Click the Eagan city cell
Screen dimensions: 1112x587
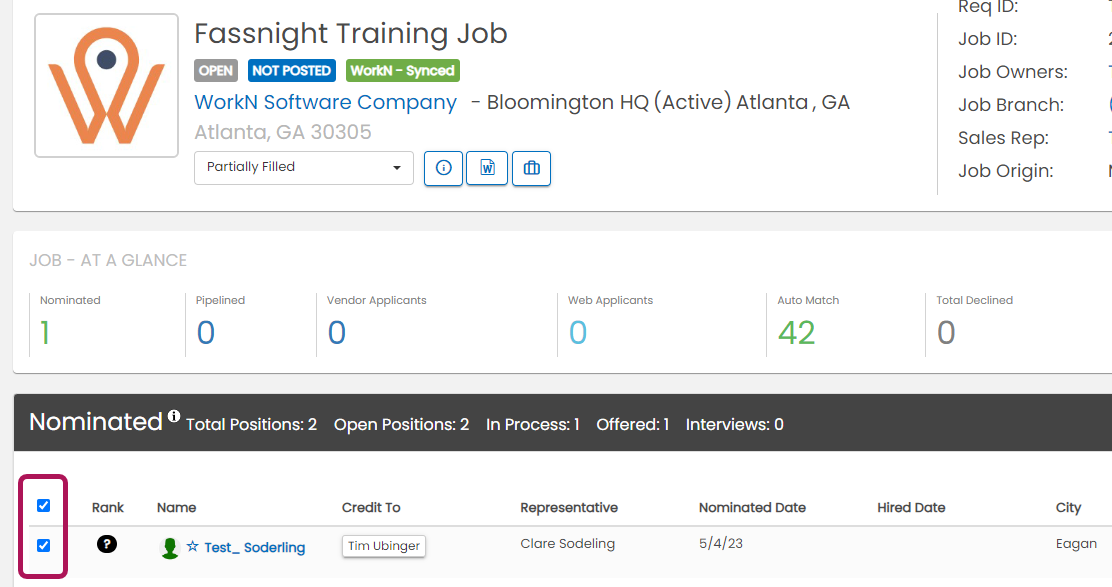tap(1076, 544)
